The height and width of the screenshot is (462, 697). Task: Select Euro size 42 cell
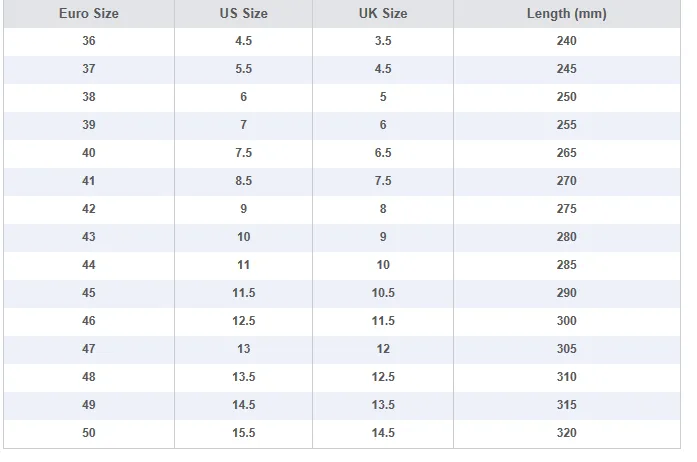coord(89,209)
